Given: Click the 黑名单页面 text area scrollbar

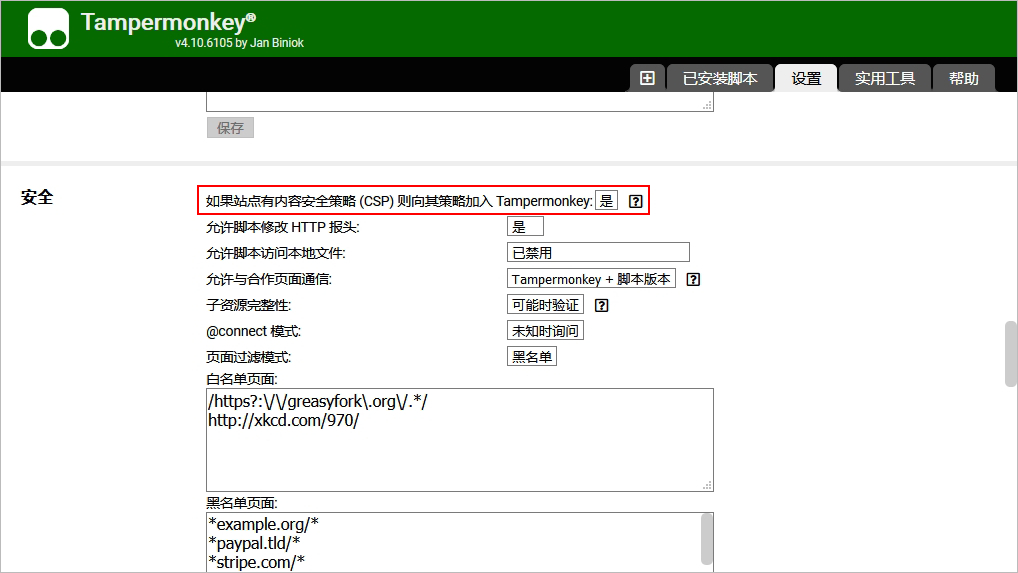Looking at the screenshot, I should tap(707, 539).
